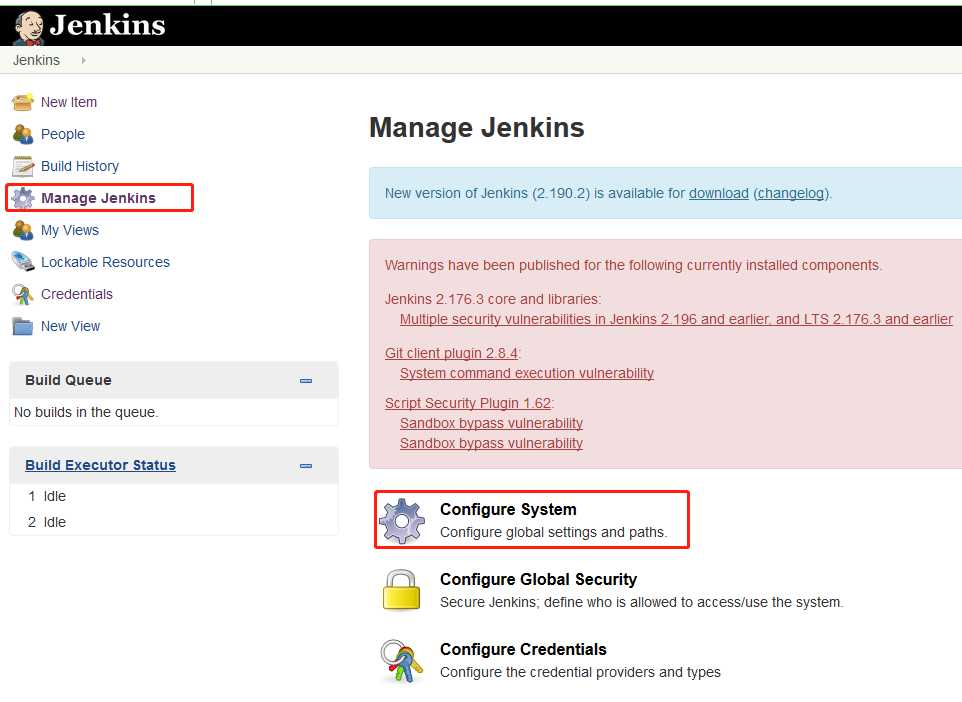The height and width of the screenshot is (702, 962).
Task: Click the Configure Global Security padlock icon
Action: (401, 590)
